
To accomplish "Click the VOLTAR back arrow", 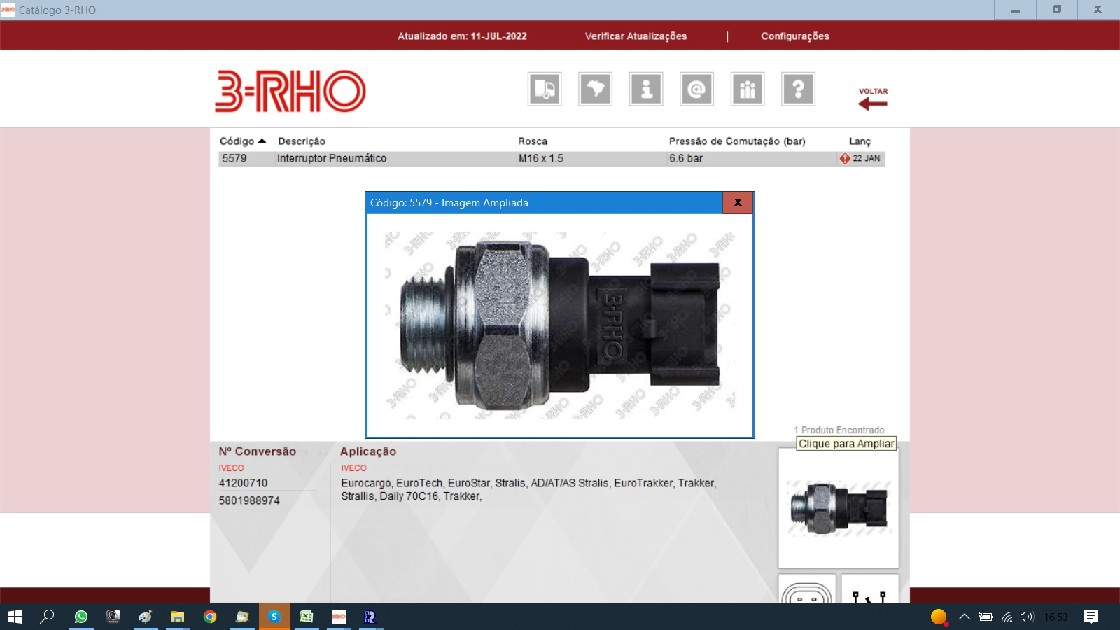I will (872, 99).
